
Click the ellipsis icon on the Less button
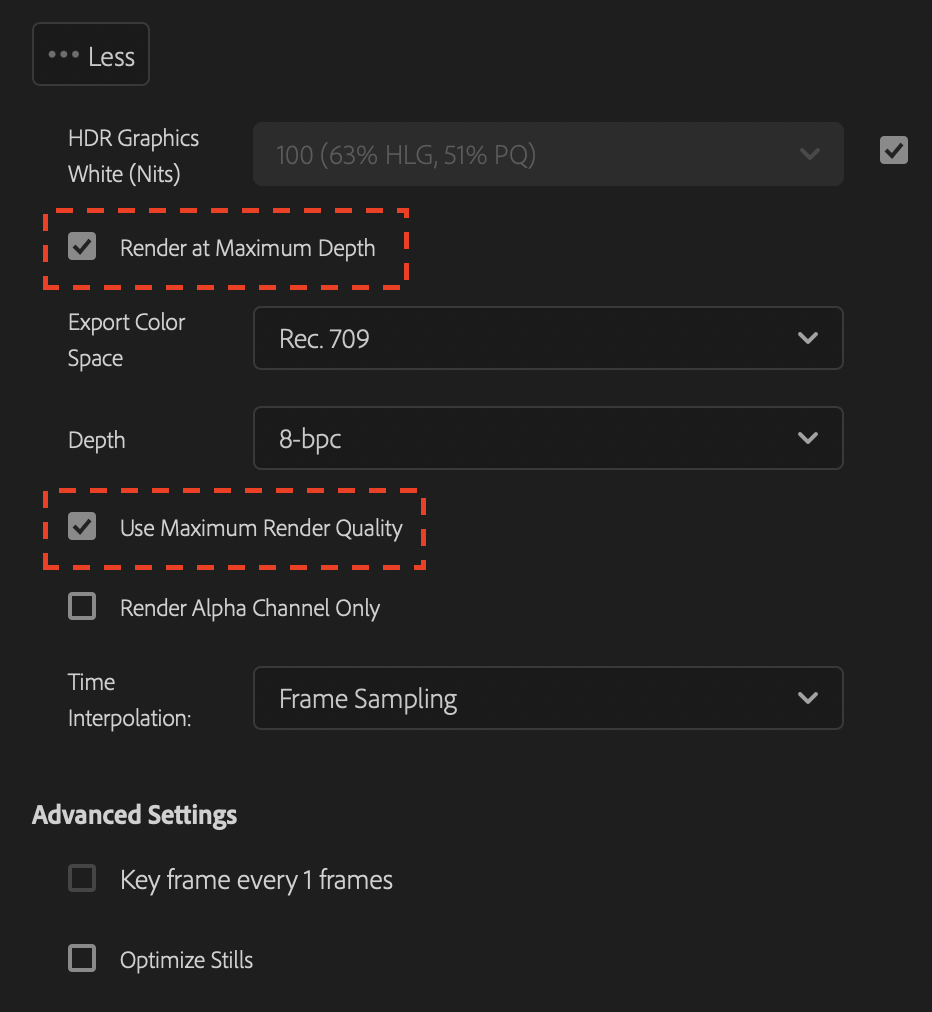click(x=64, y=54)
